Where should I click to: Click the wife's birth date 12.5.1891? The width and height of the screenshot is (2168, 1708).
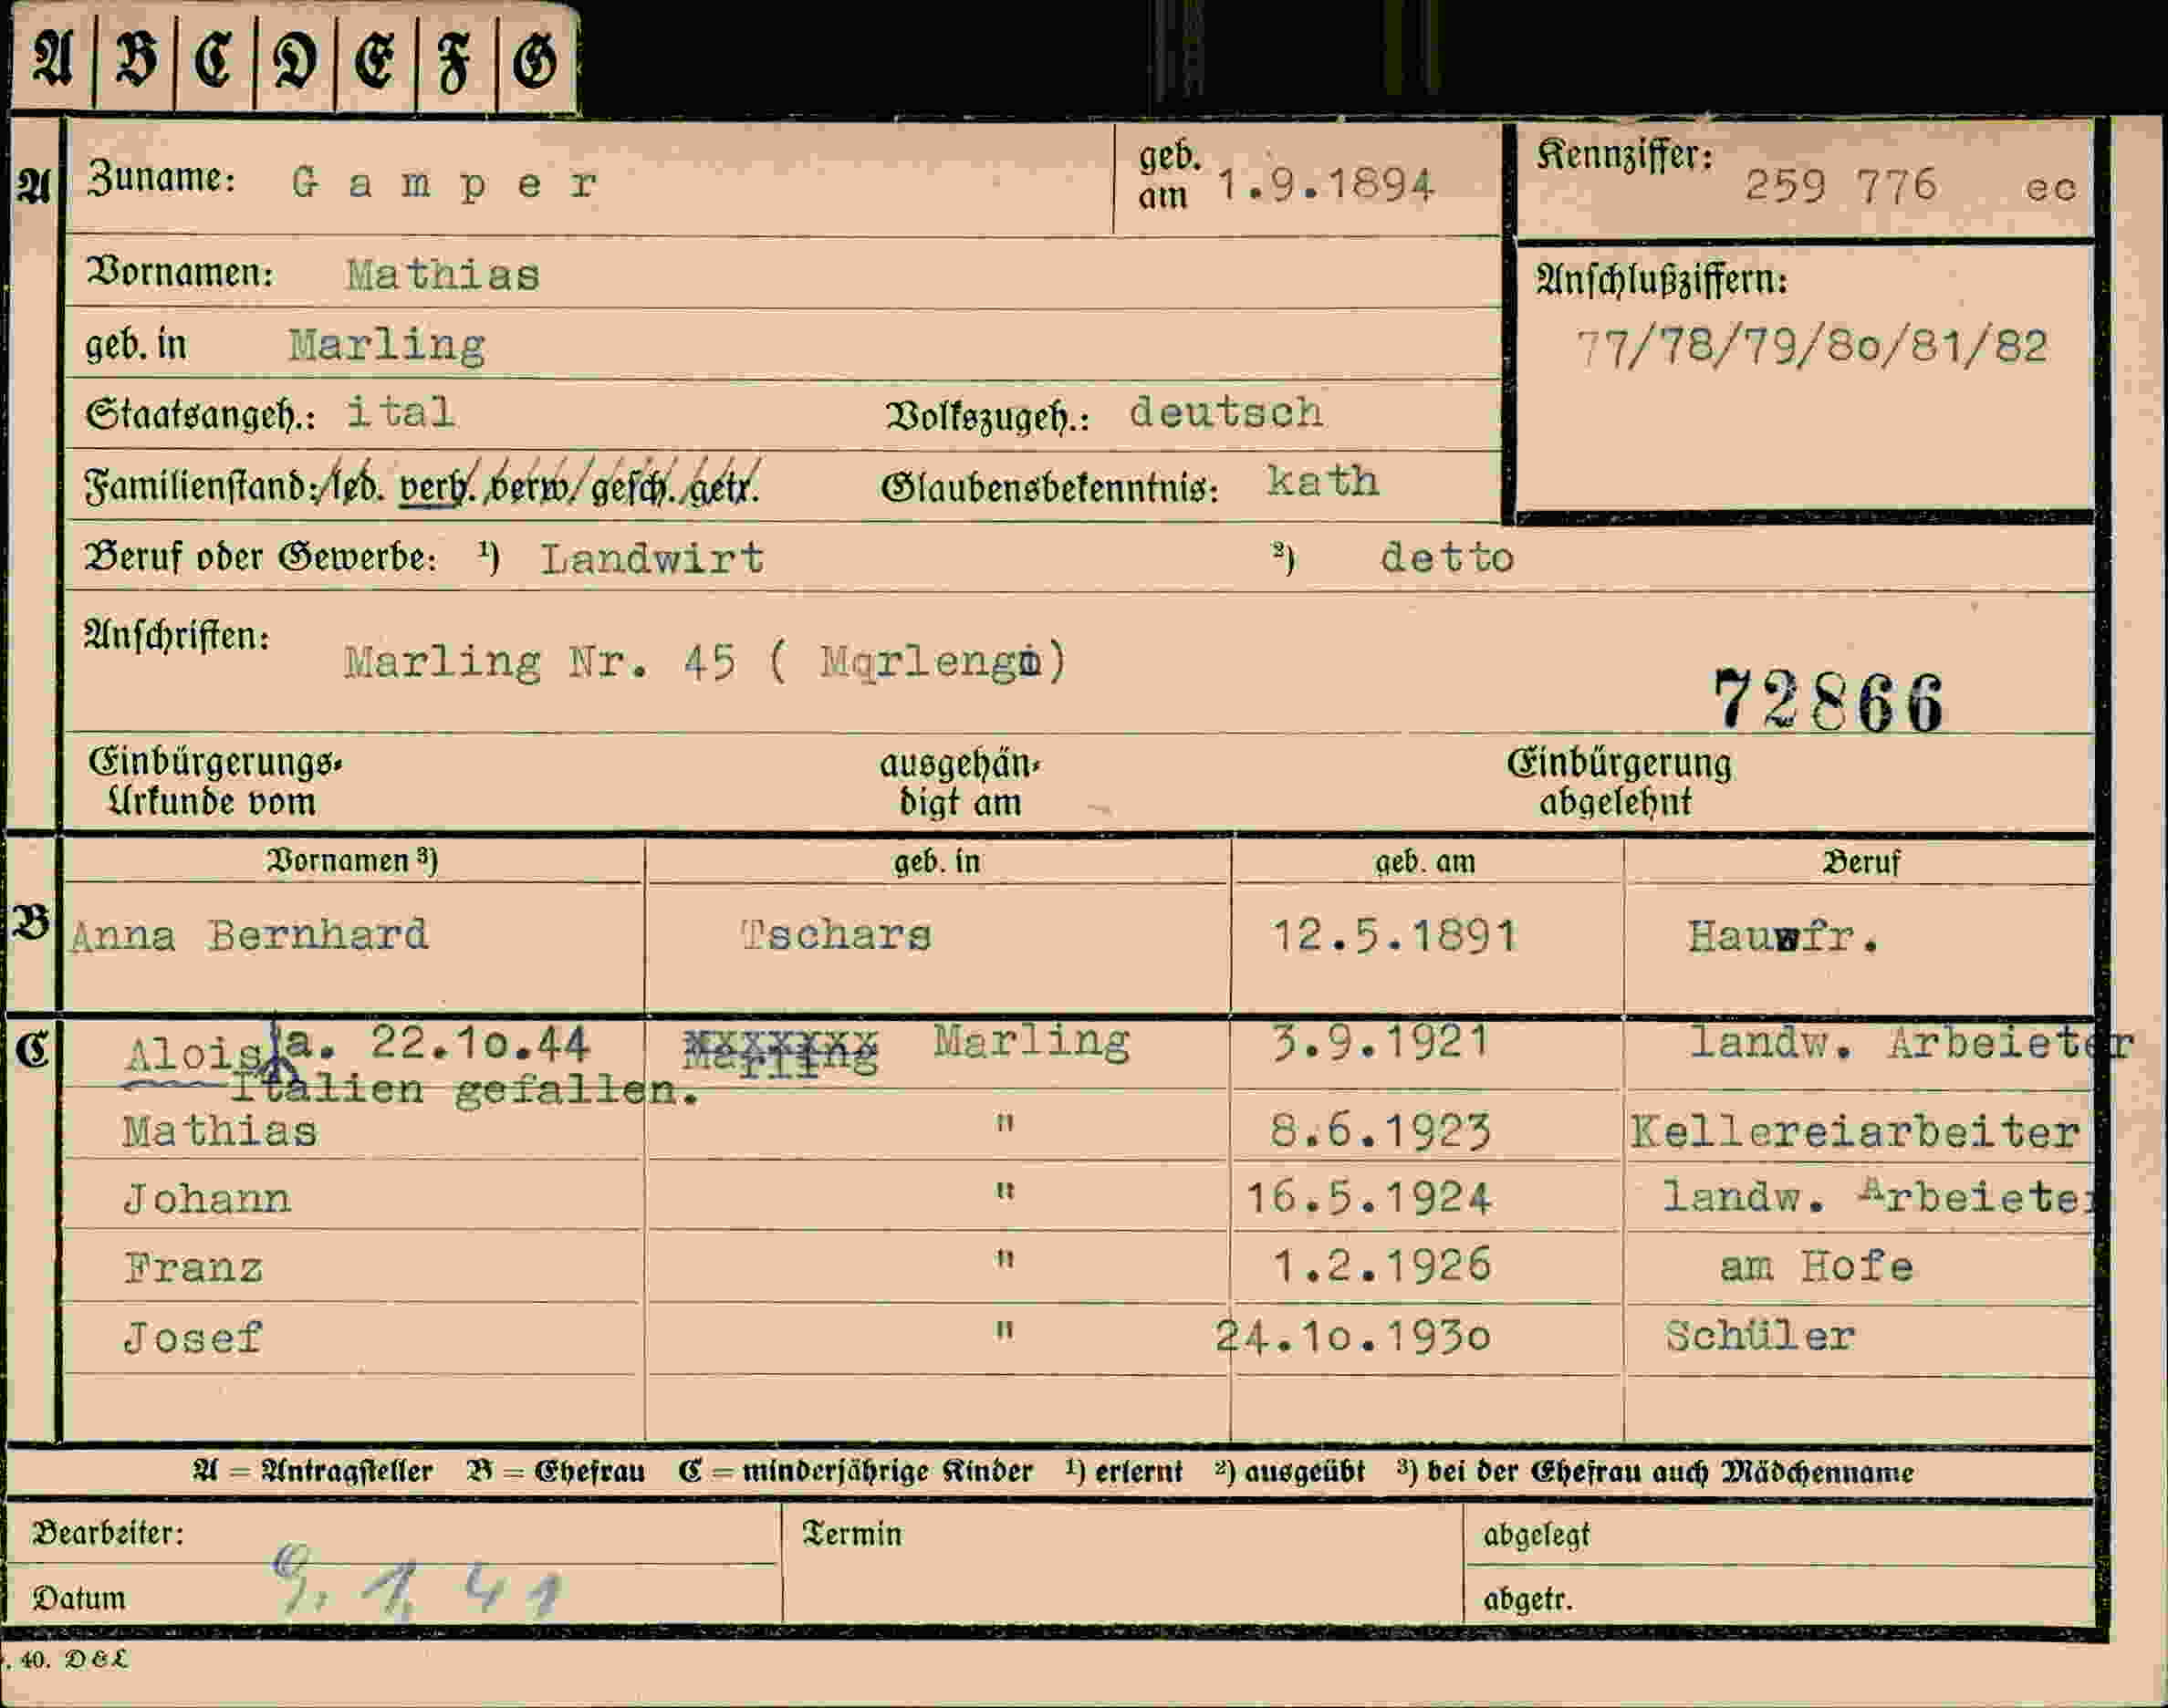click(x=1394, y=937)
